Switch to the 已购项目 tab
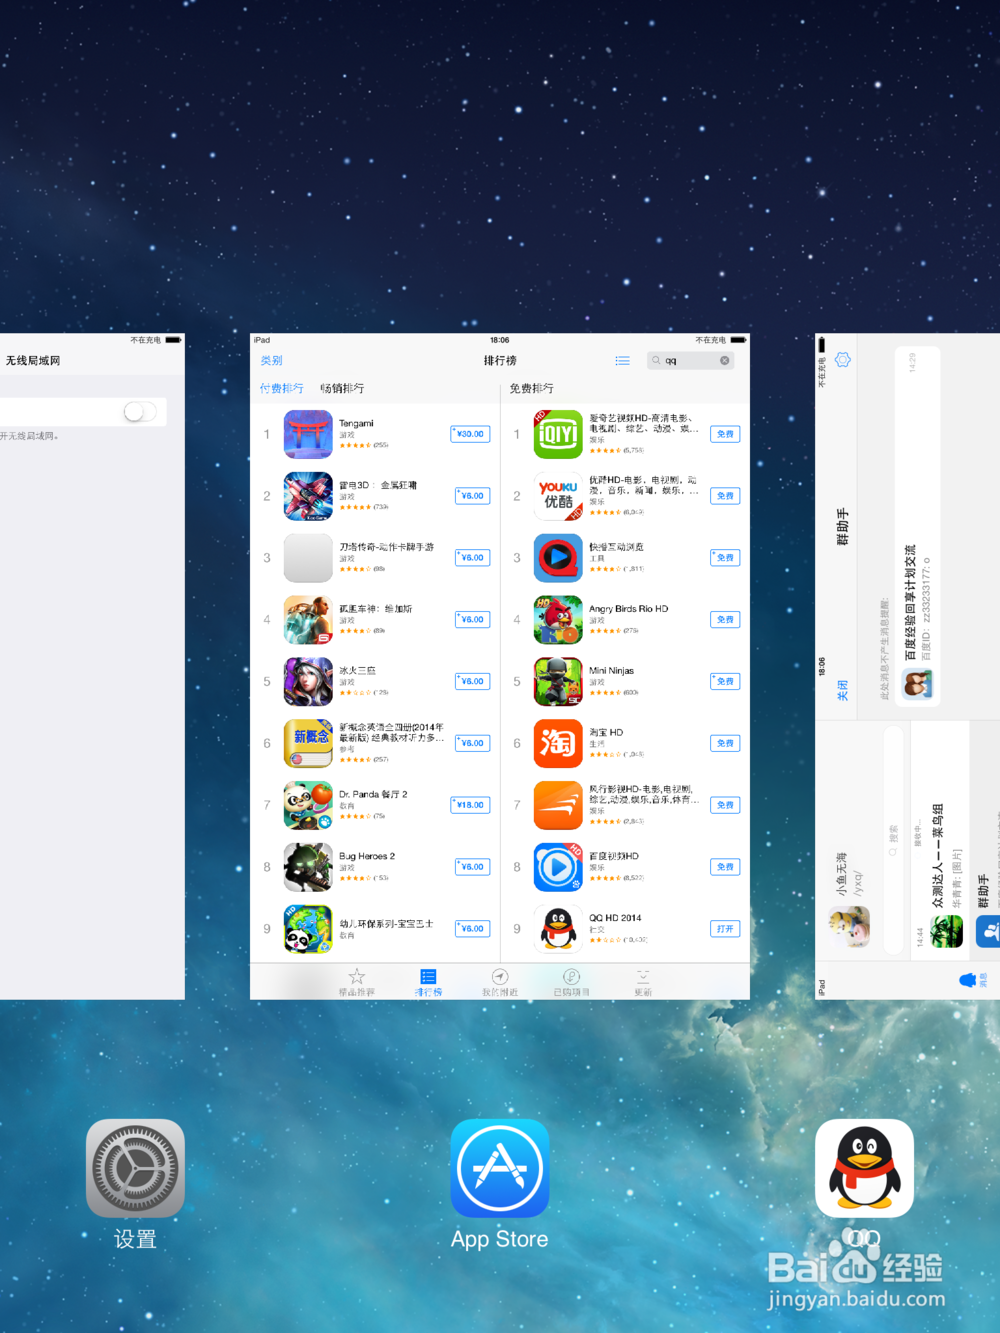 click(x=572, y=982)
